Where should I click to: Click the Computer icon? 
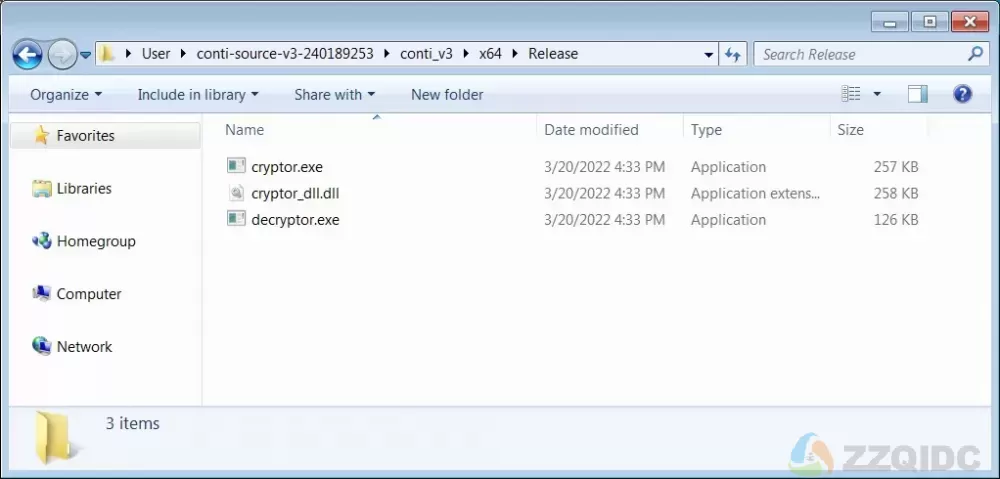pos(41,293)
